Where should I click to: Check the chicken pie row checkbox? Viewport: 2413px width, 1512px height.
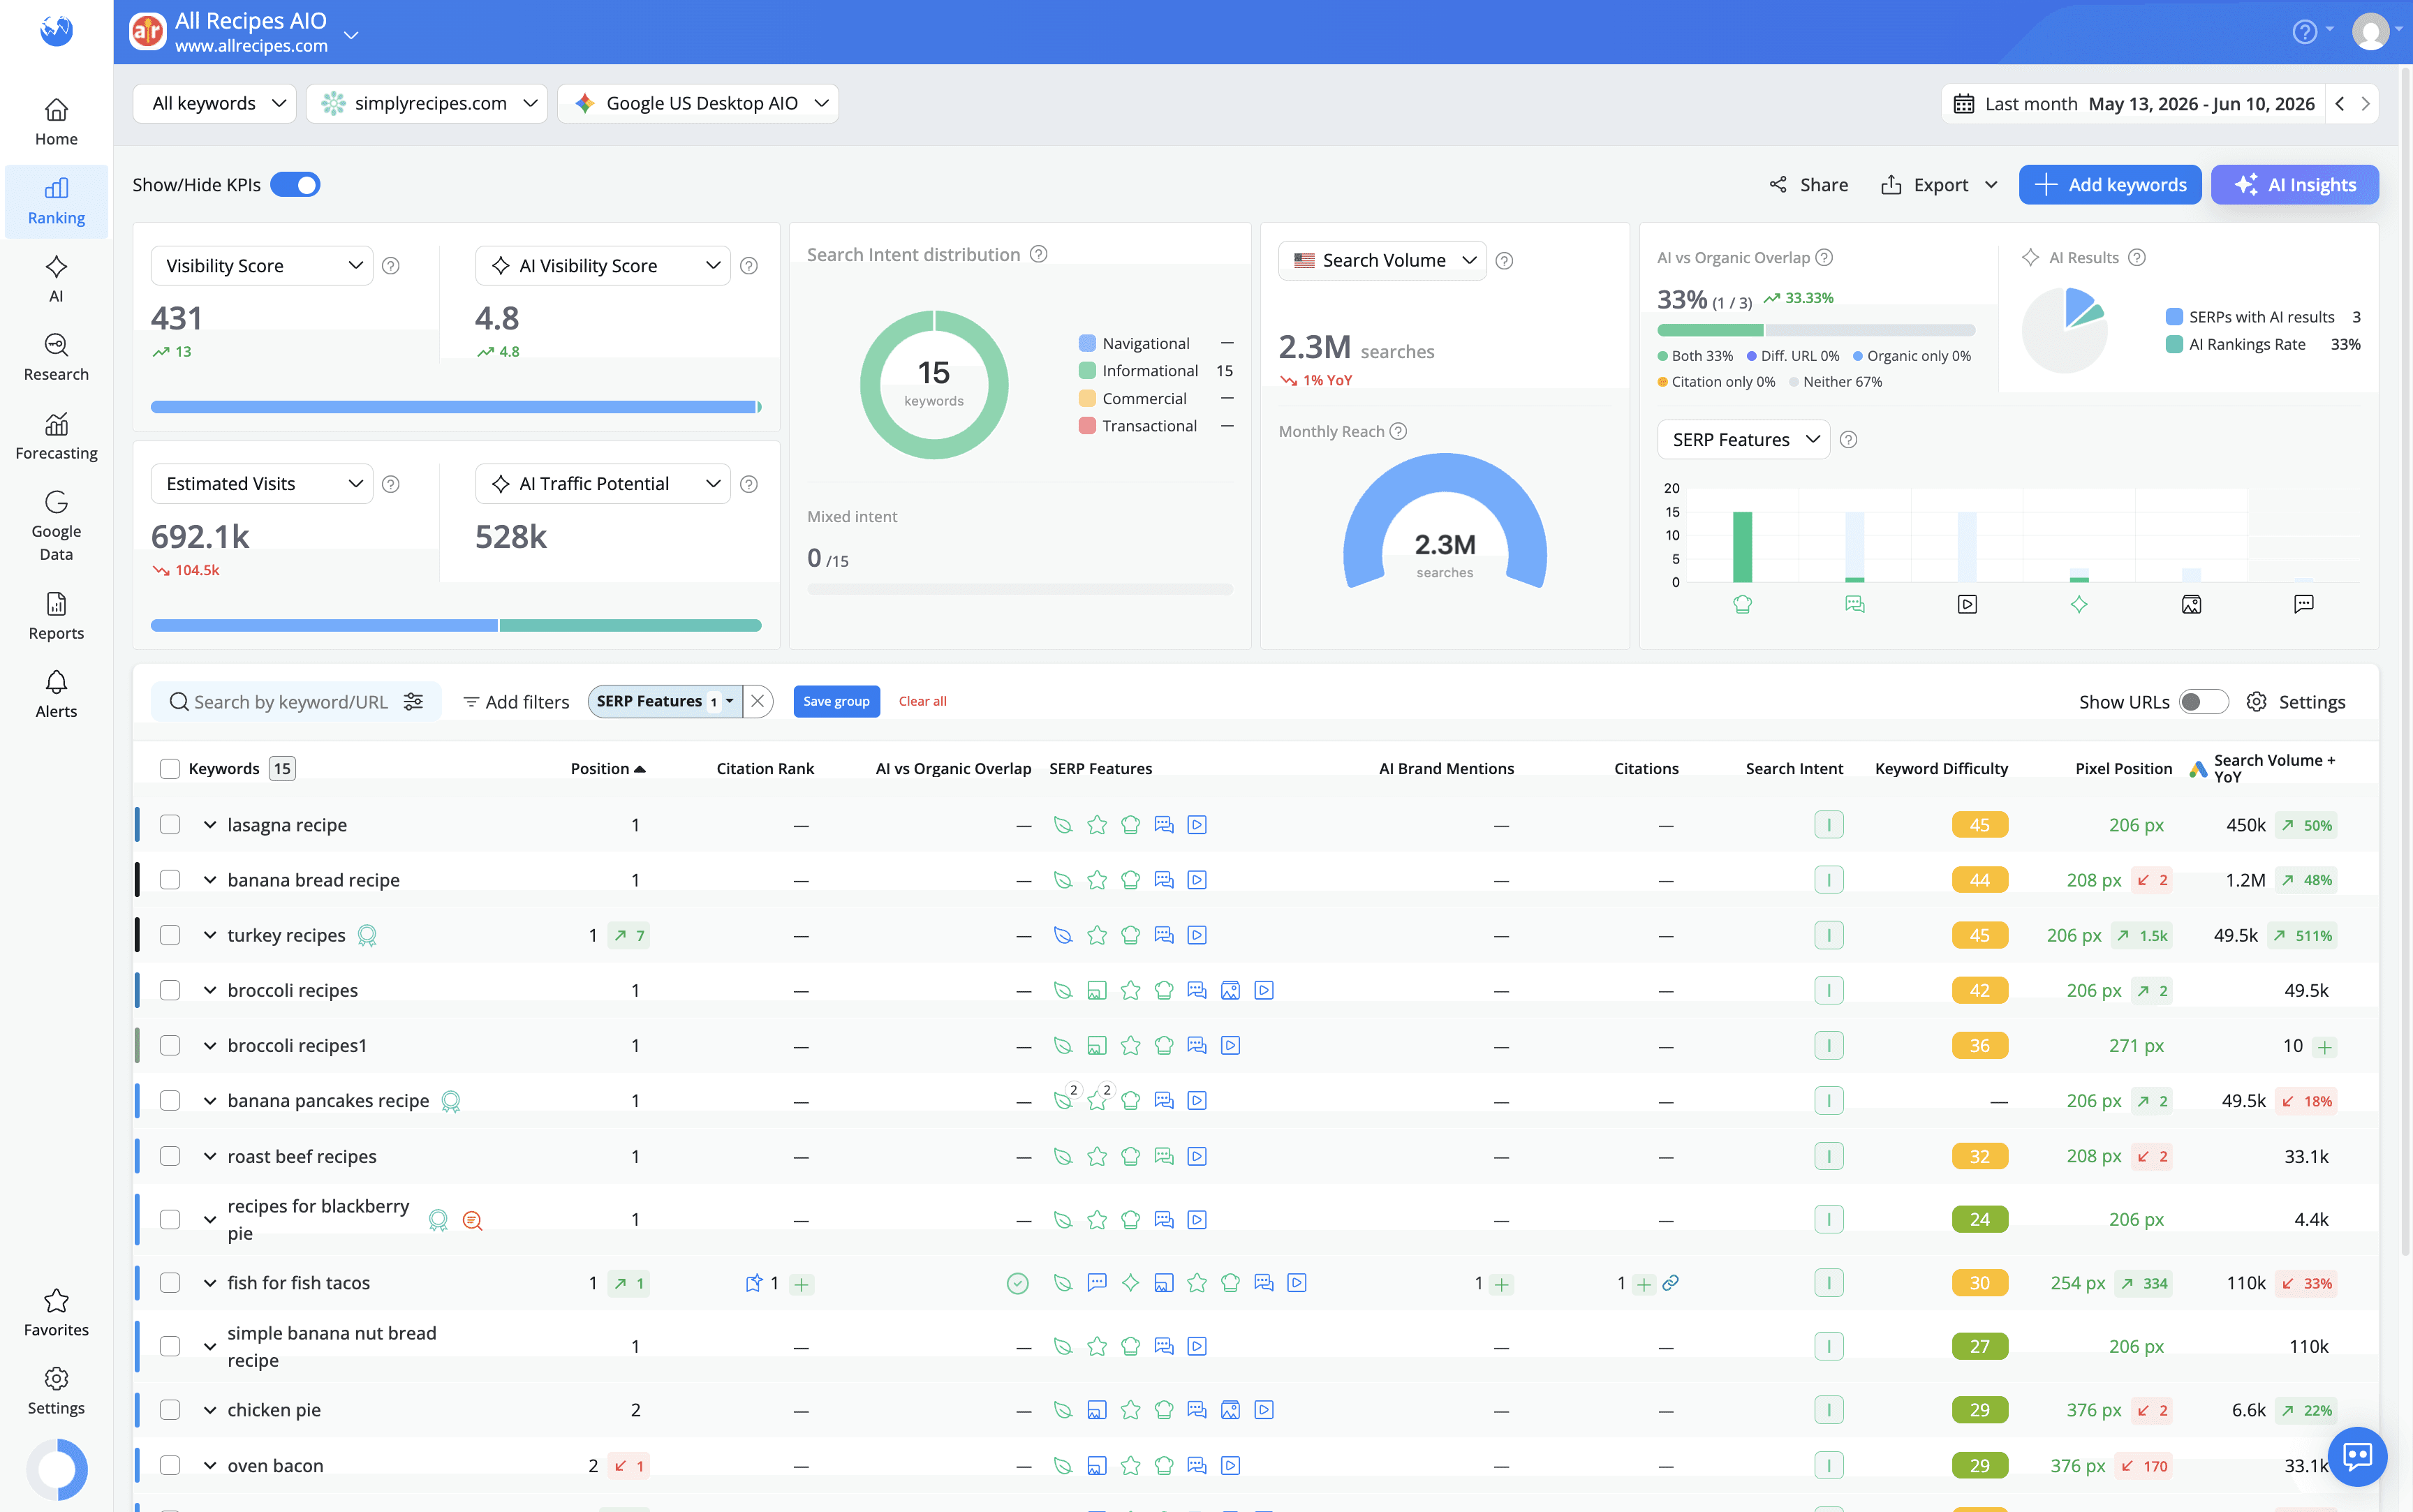click(x=169, y=1409)
